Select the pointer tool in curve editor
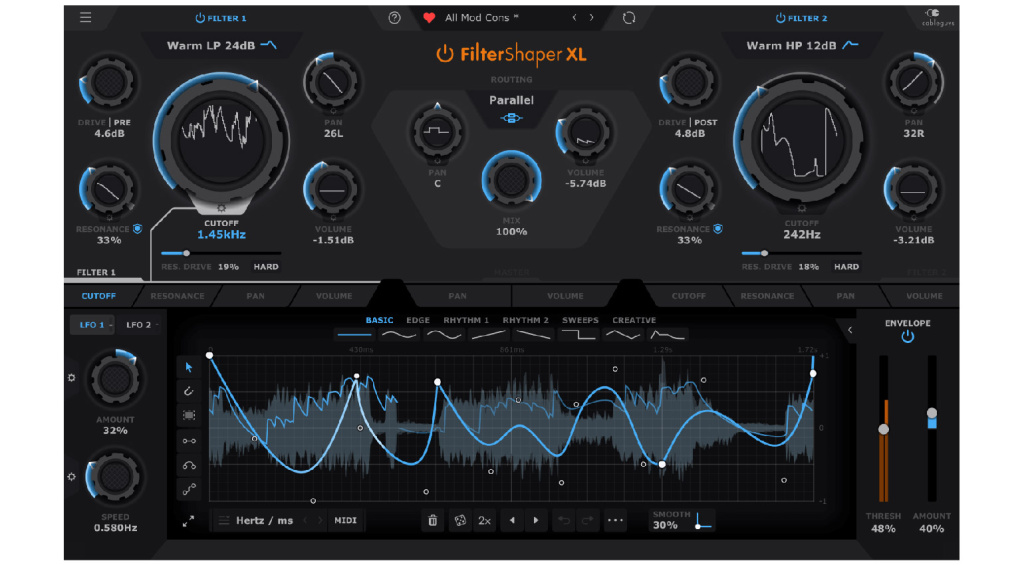The width and height of the screenshot is (1024, 565). pos(188,367)
